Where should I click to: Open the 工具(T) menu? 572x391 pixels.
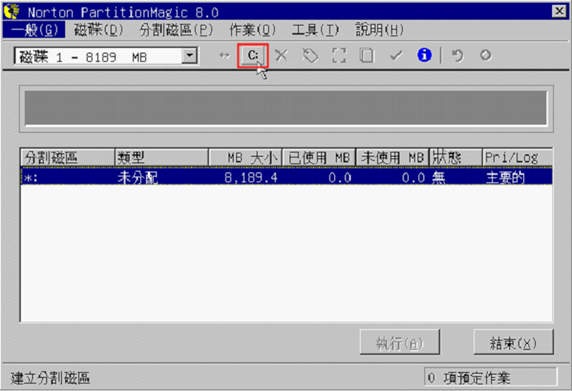click(315, 30)
